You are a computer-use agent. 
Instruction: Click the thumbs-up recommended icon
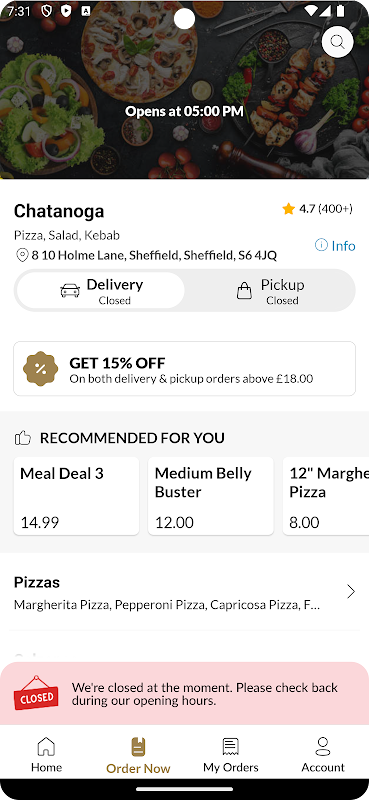(22, 438)
